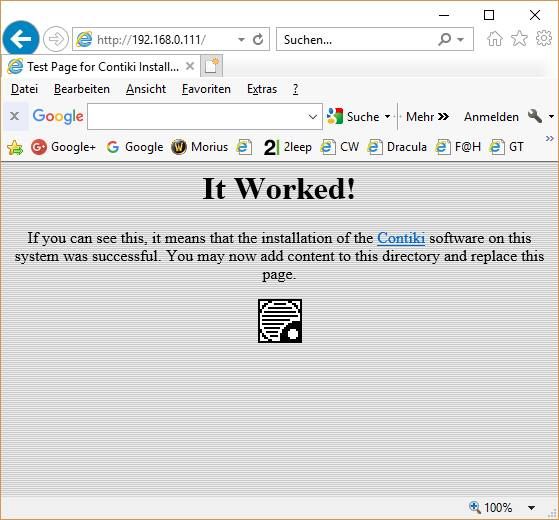Close the Google toolbar with X

point(14,116)
